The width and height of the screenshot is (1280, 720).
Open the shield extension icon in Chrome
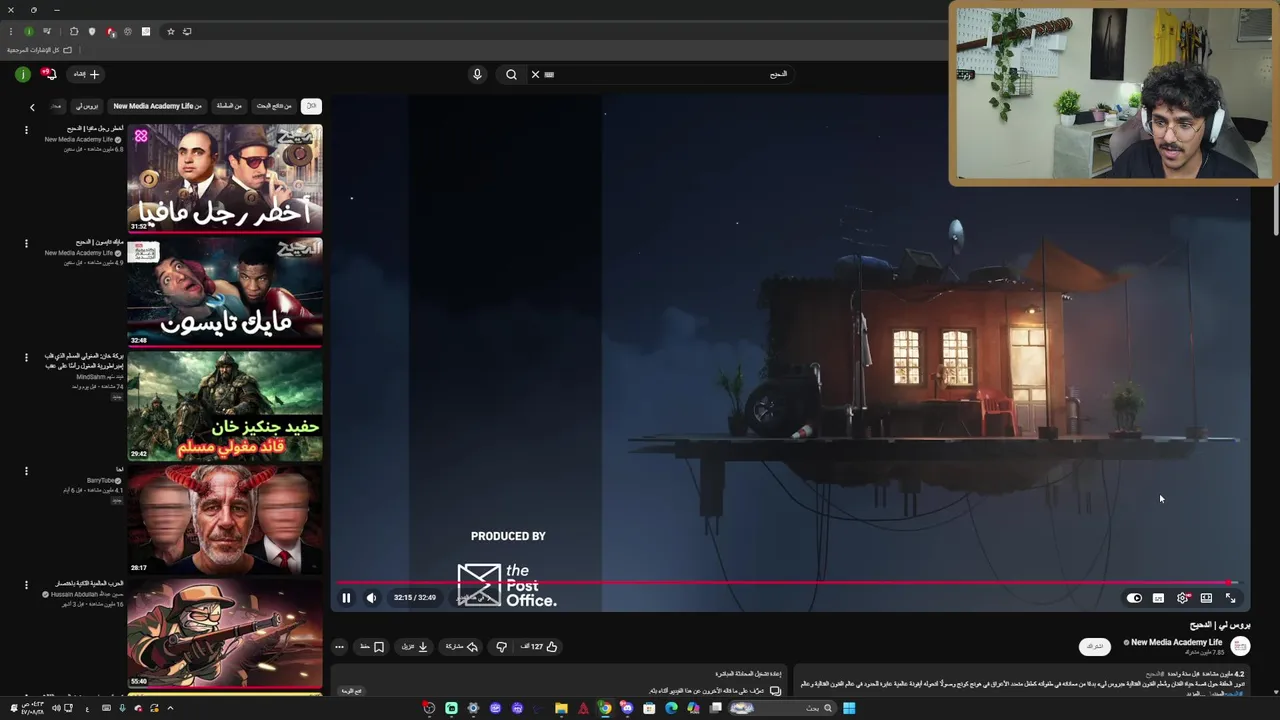pyautogui.click(x=92, y=31)
